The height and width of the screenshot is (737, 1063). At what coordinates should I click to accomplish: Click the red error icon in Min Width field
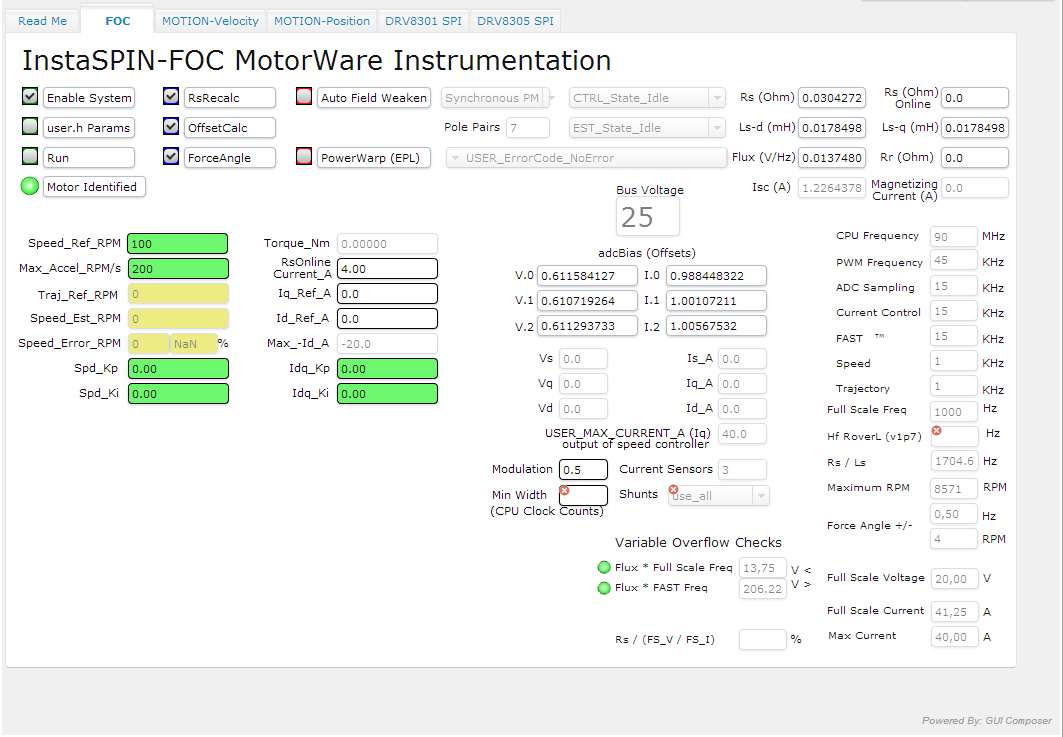565,490
